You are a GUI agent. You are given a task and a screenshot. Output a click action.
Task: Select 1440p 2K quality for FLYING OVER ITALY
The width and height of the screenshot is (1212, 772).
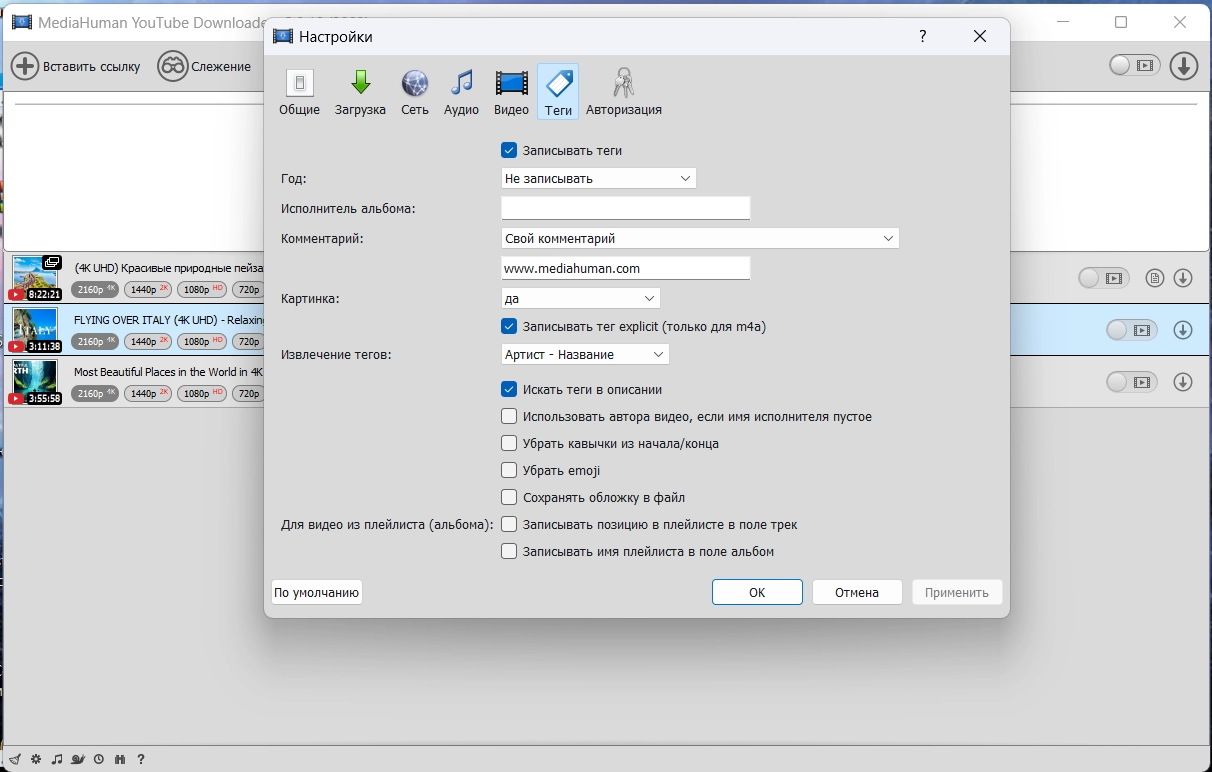(148, 342)
